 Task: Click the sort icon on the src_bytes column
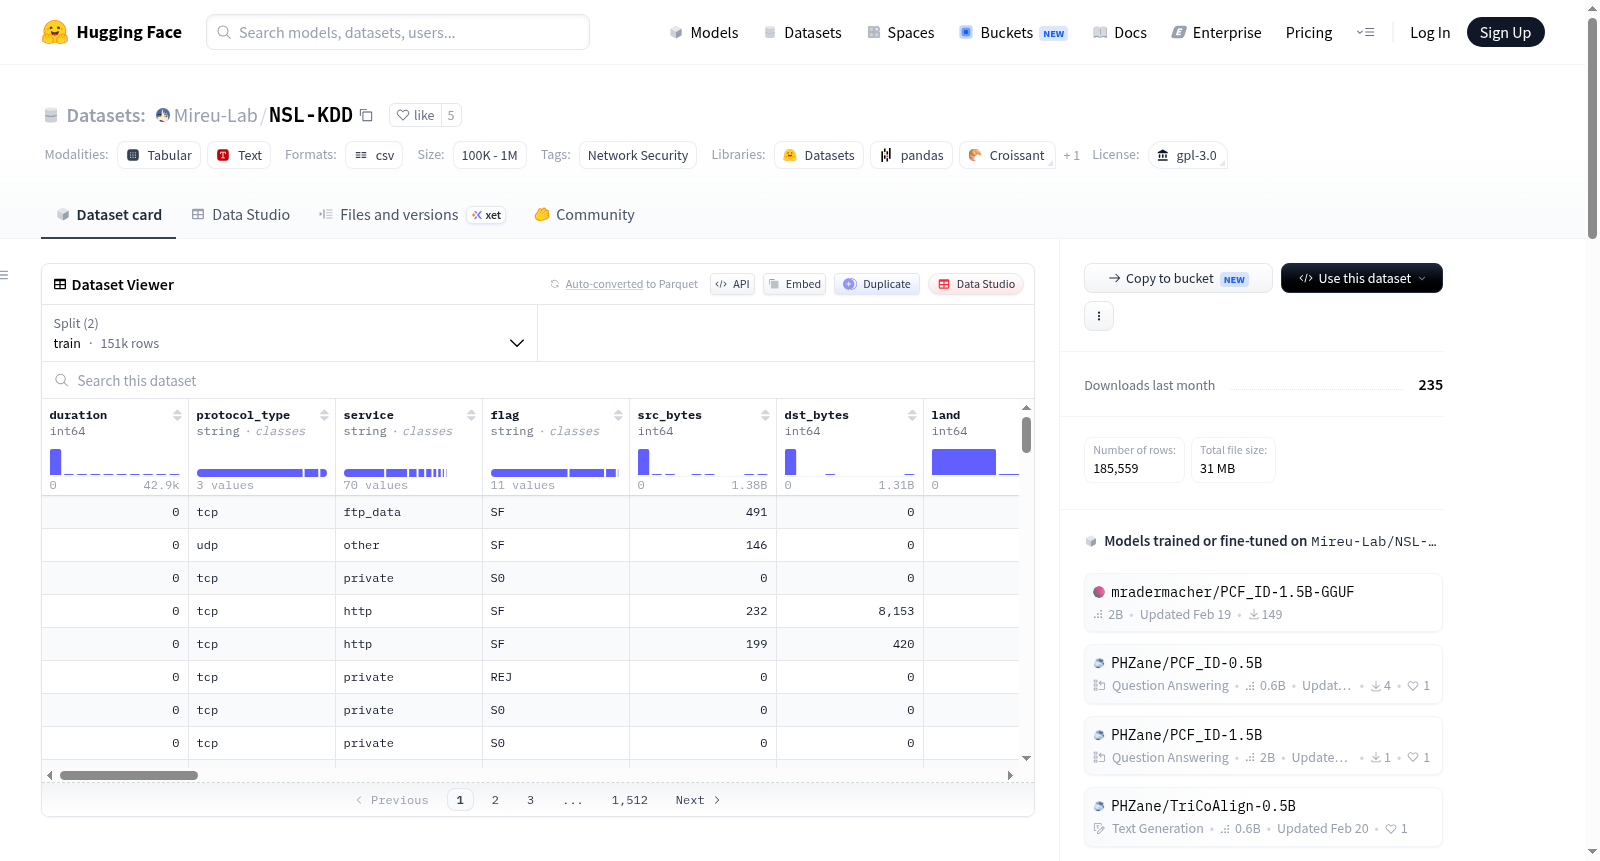click(x=765, y=415)
